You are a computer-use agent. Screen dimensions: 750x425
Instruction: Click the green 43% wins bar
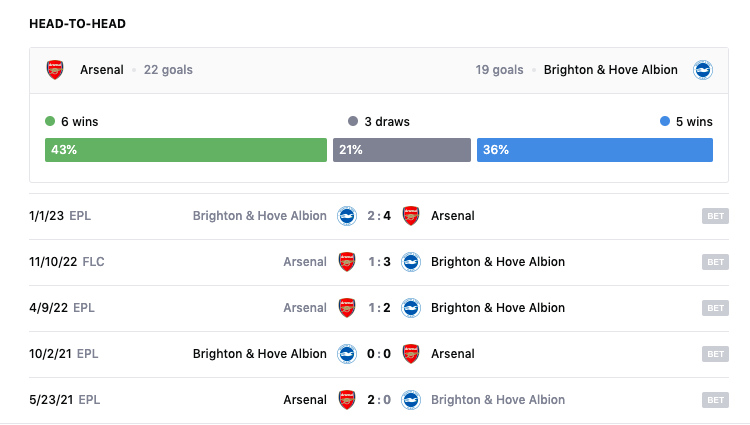(x=186, y=150)
